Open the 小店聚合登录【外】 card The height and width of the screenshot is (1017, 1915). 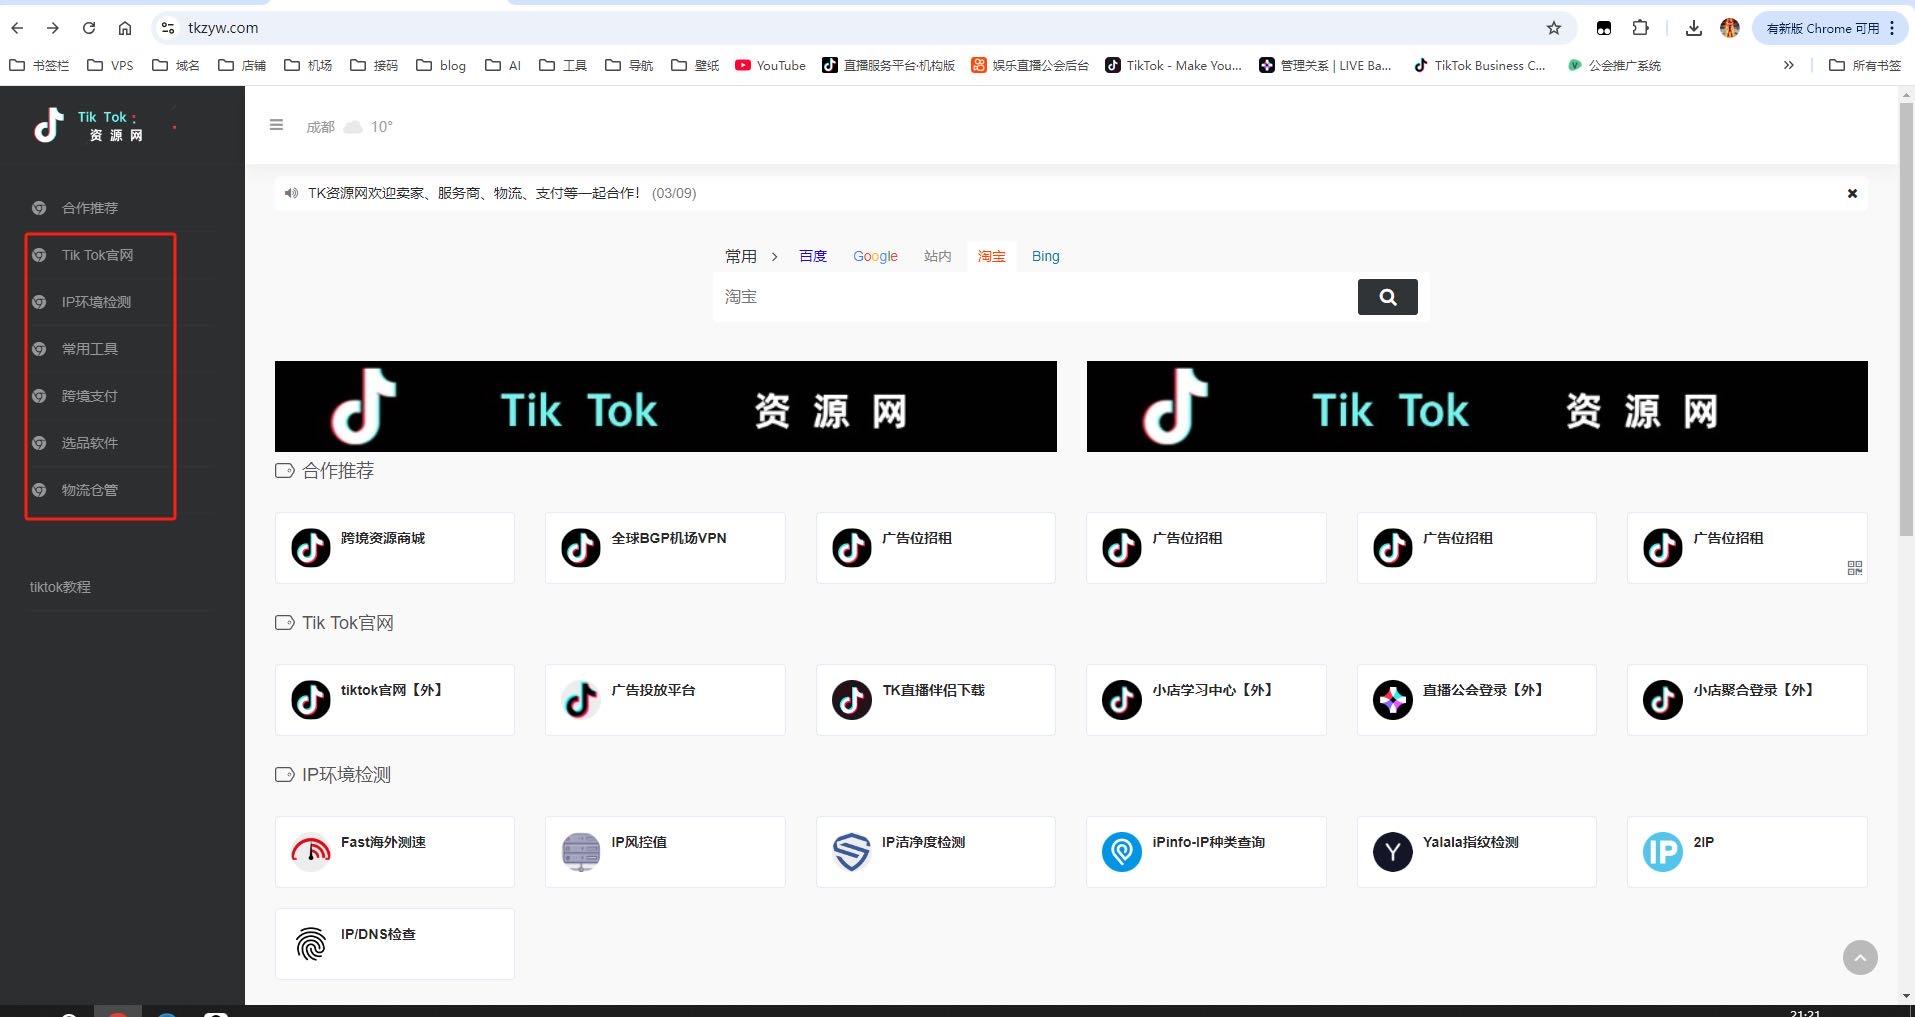1747,700
